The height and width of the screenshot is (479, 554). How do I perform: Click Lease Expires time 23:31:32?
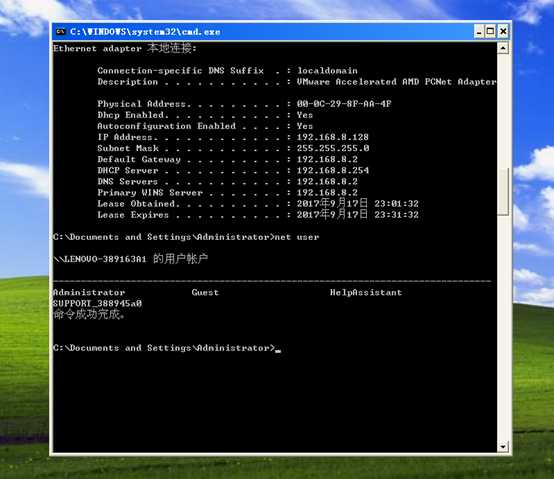pyautogui.click(x=396, y=215)
